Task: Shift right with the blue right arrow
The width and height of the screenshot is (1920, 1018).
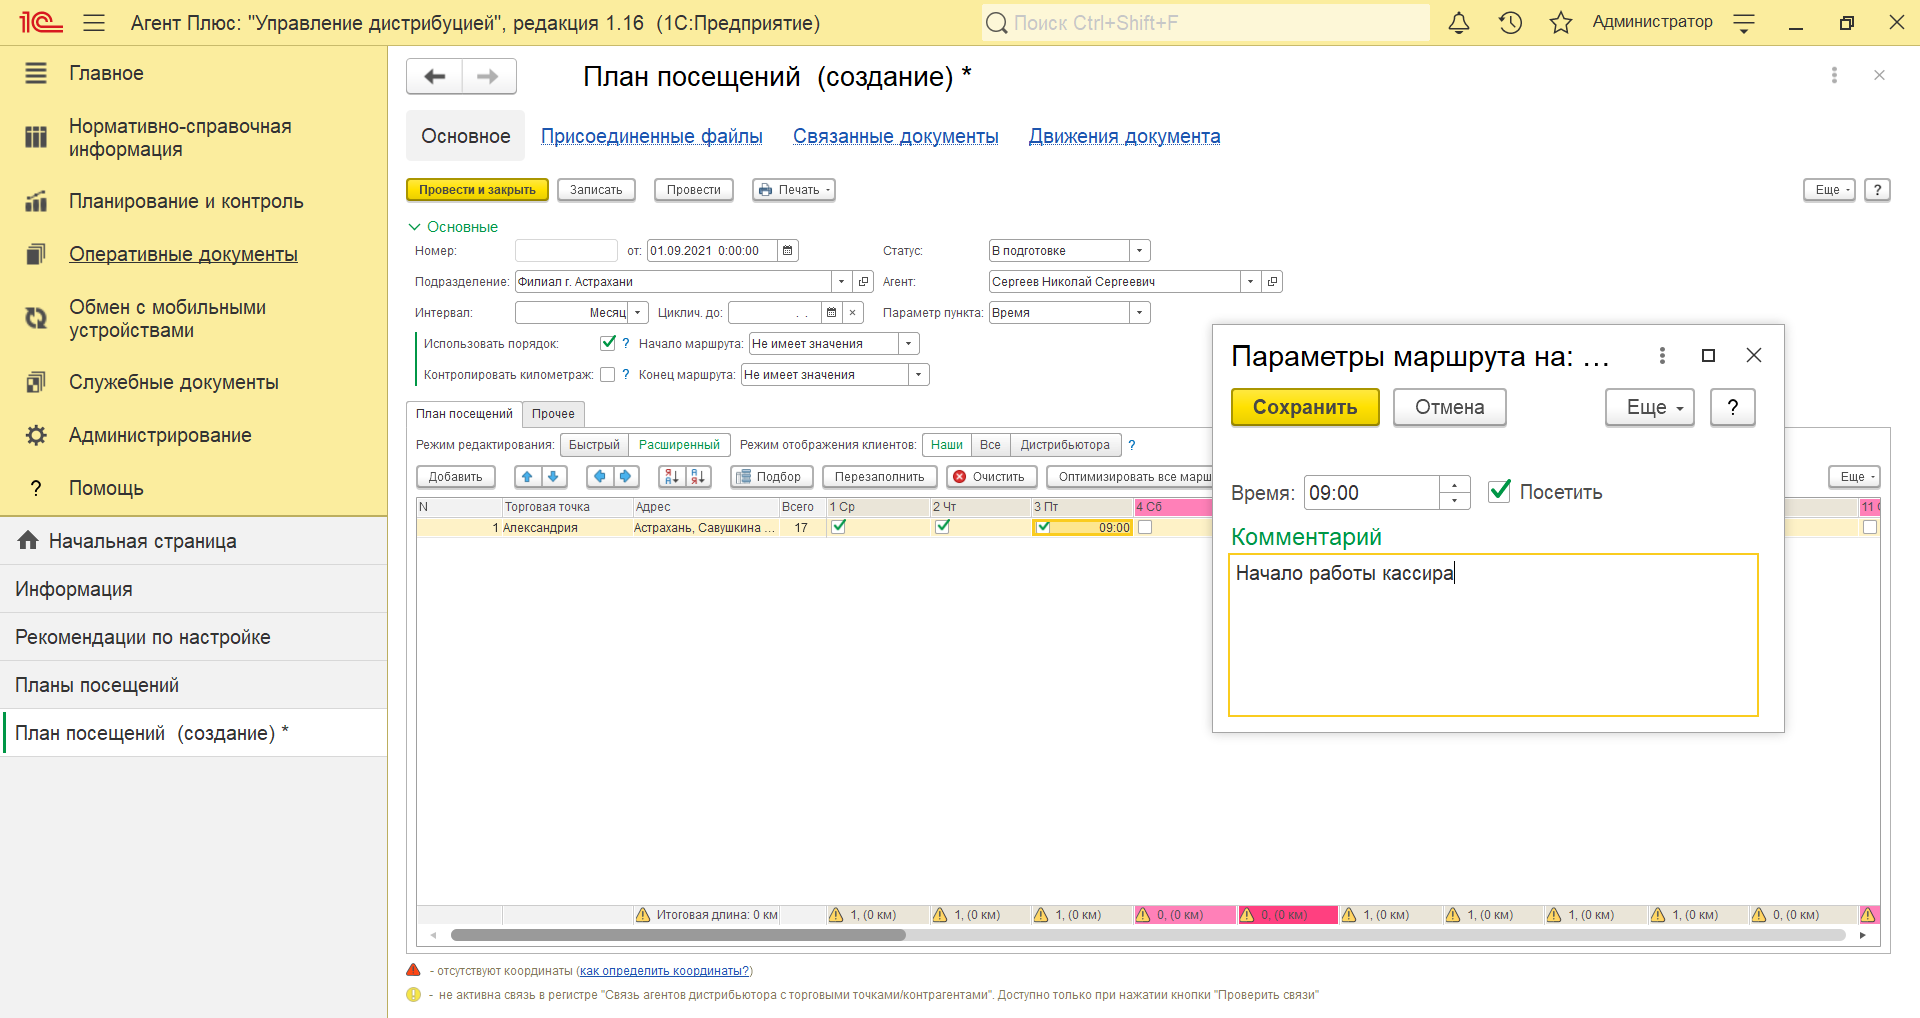Action: pos(625,477)
